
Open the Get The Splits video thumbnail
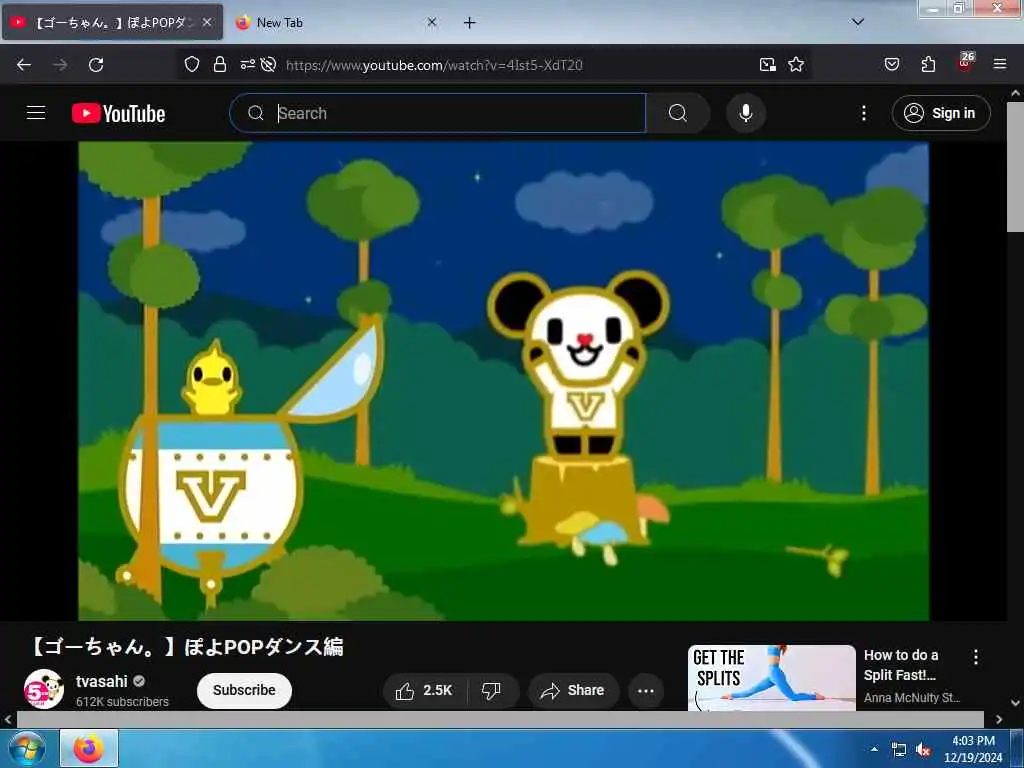pyautogui.click(x=771, y=678)
